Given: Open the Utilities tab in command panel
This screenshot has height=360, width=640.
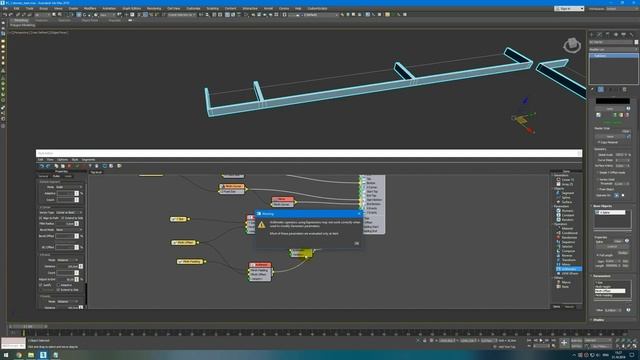Looking at the screenshot, I should 631,35.
